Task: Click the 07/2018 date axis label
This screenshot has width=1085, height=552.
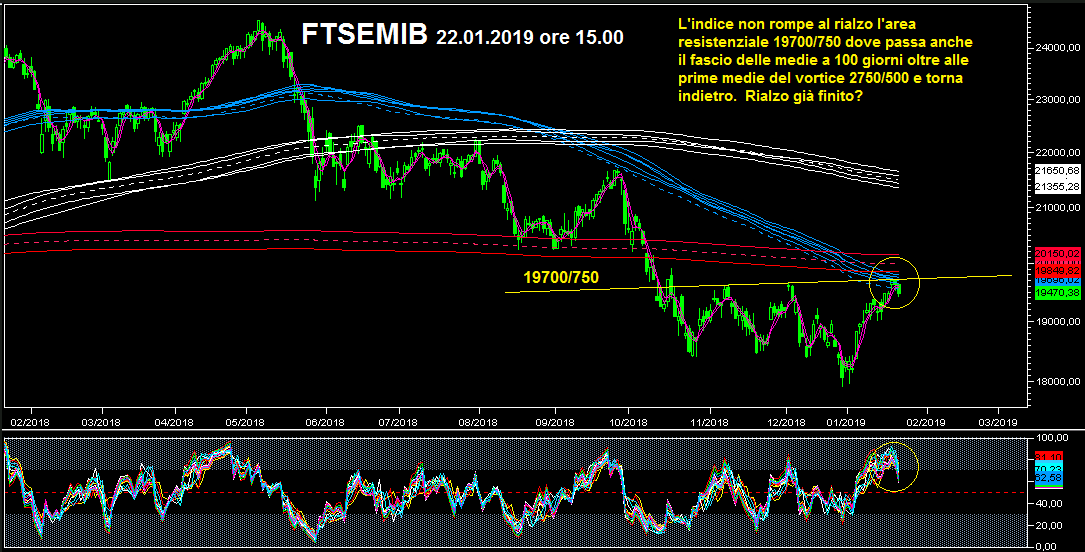Action: [398, 421]
